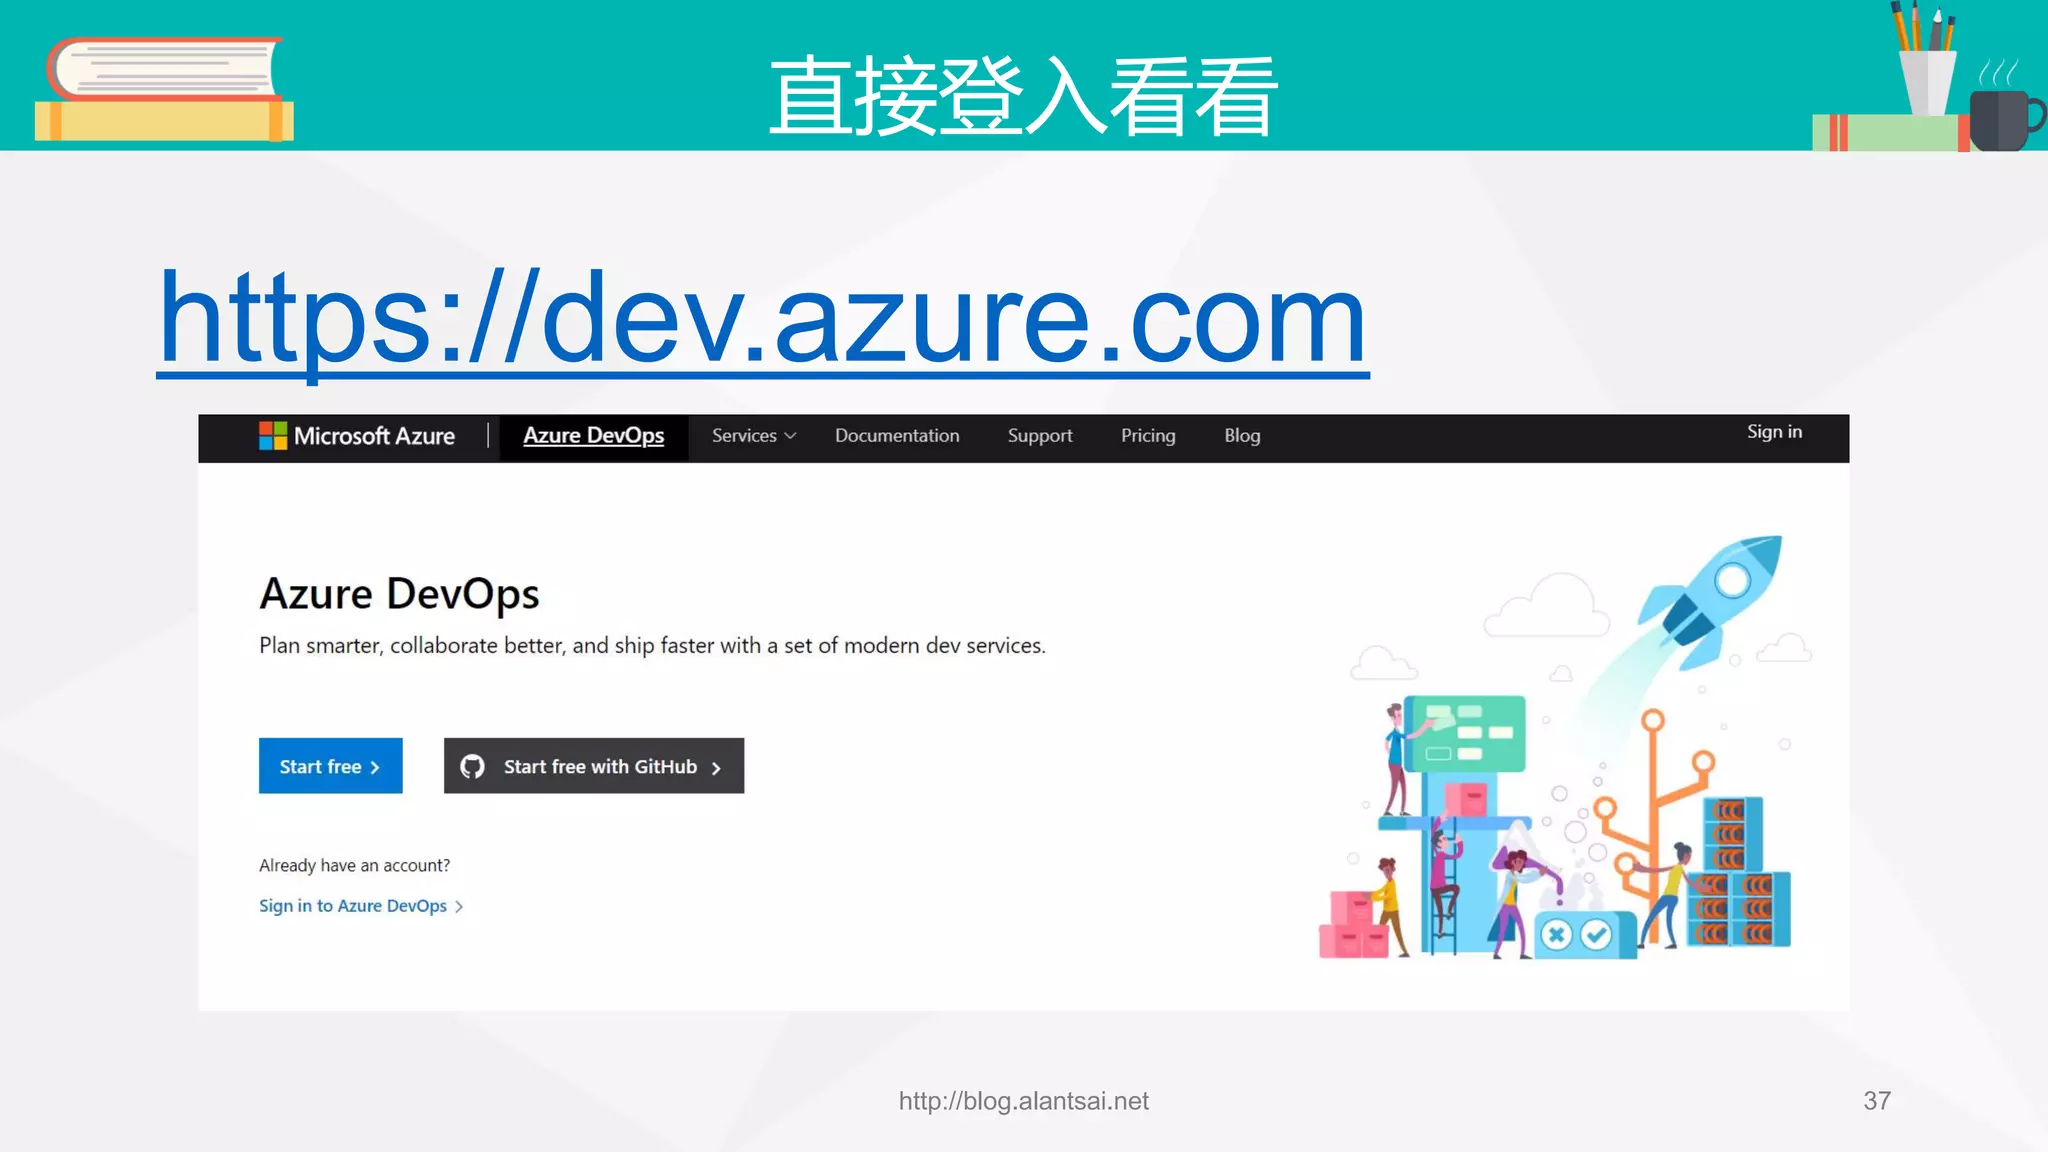Open the Documentation menu item
Viewport: 2048px width, 1152px height.
[897, 436]
